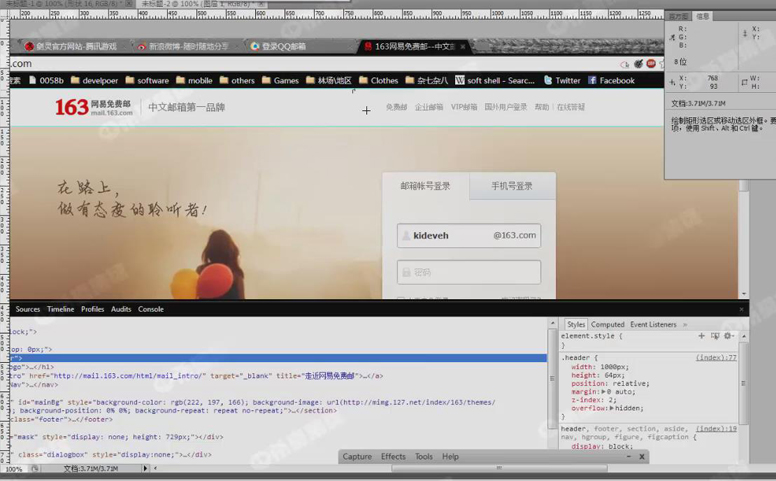Open the Games bookmark folder

(x=279, y=80)
